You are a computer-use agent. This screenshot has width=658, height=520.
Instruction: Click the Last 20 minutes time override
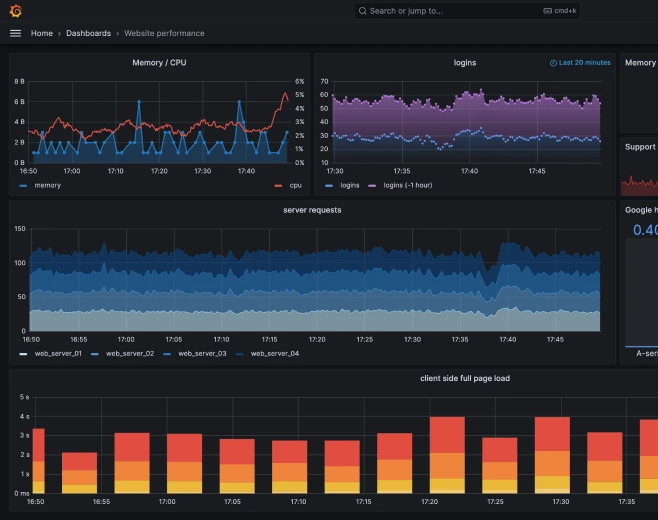pos(580,63)
